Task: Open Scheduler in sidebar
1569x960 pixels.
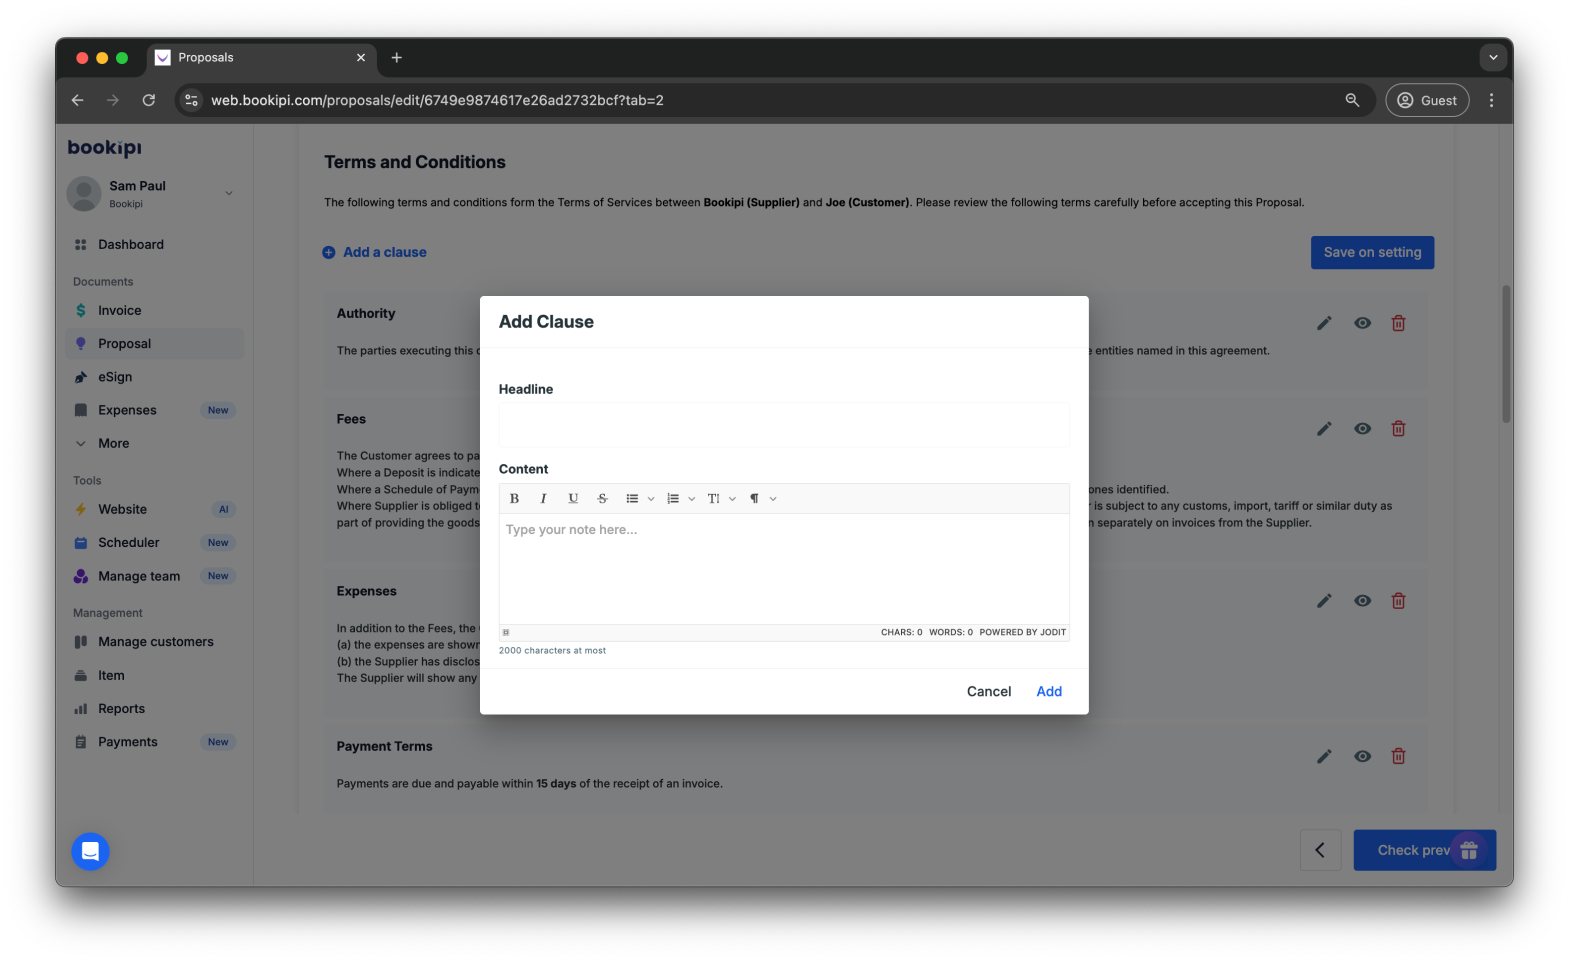Action: coord(154,543)
